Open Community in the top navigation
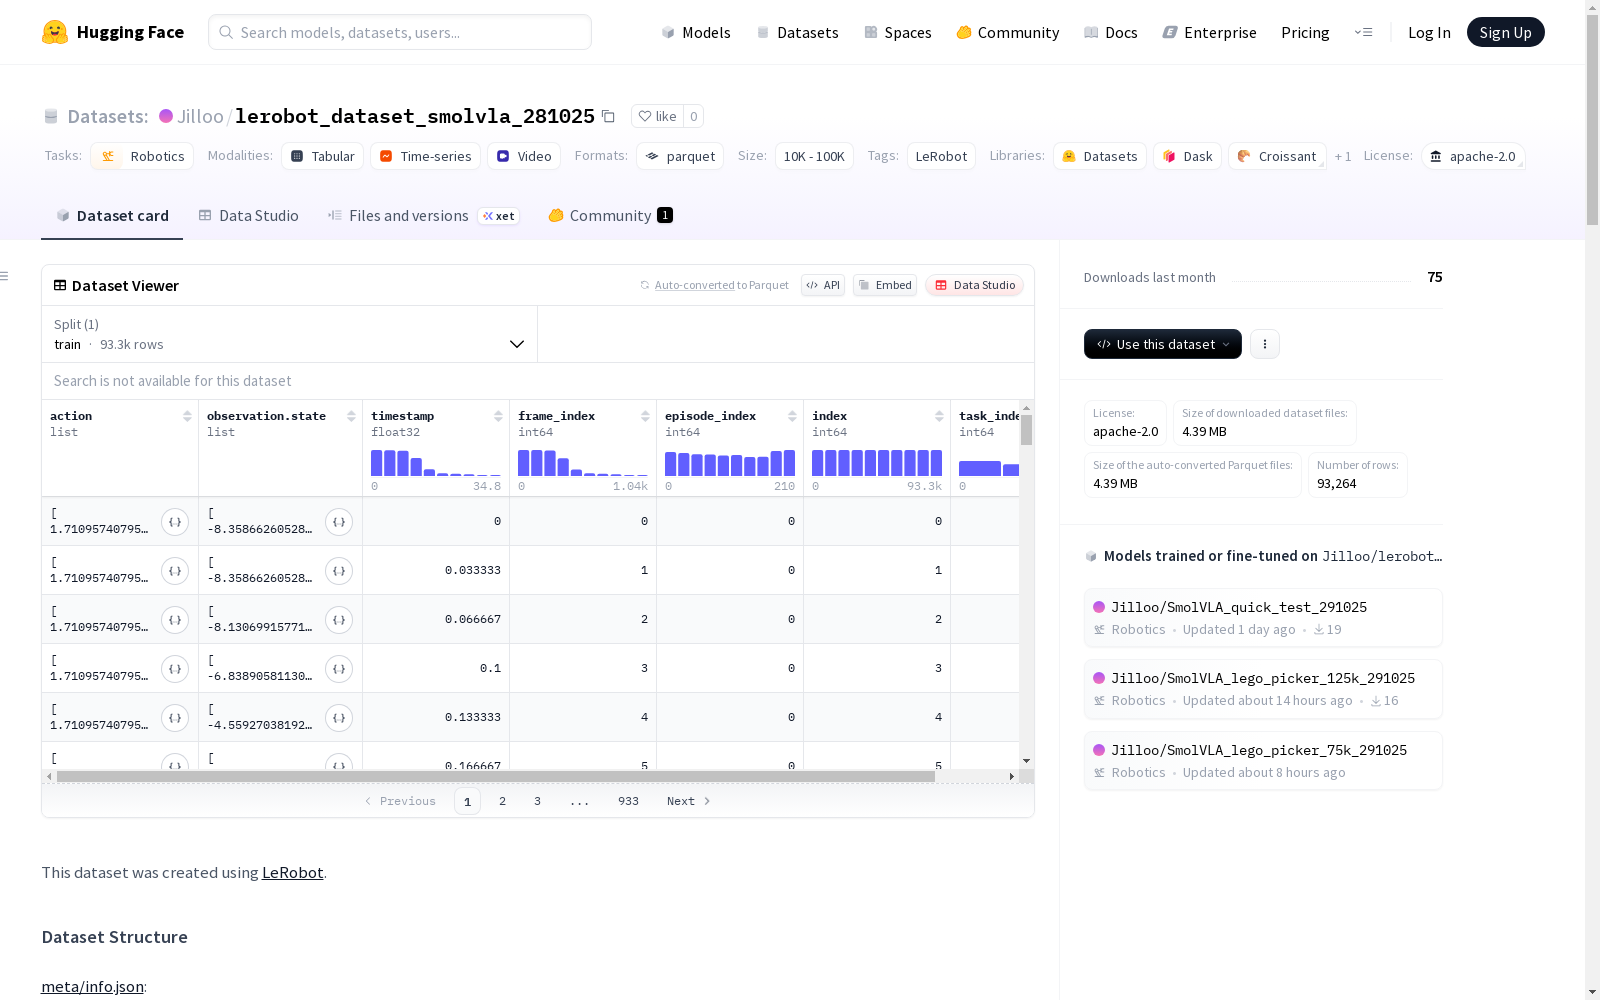Viewport: 1600px width, 1000px height. [1007, 32]
